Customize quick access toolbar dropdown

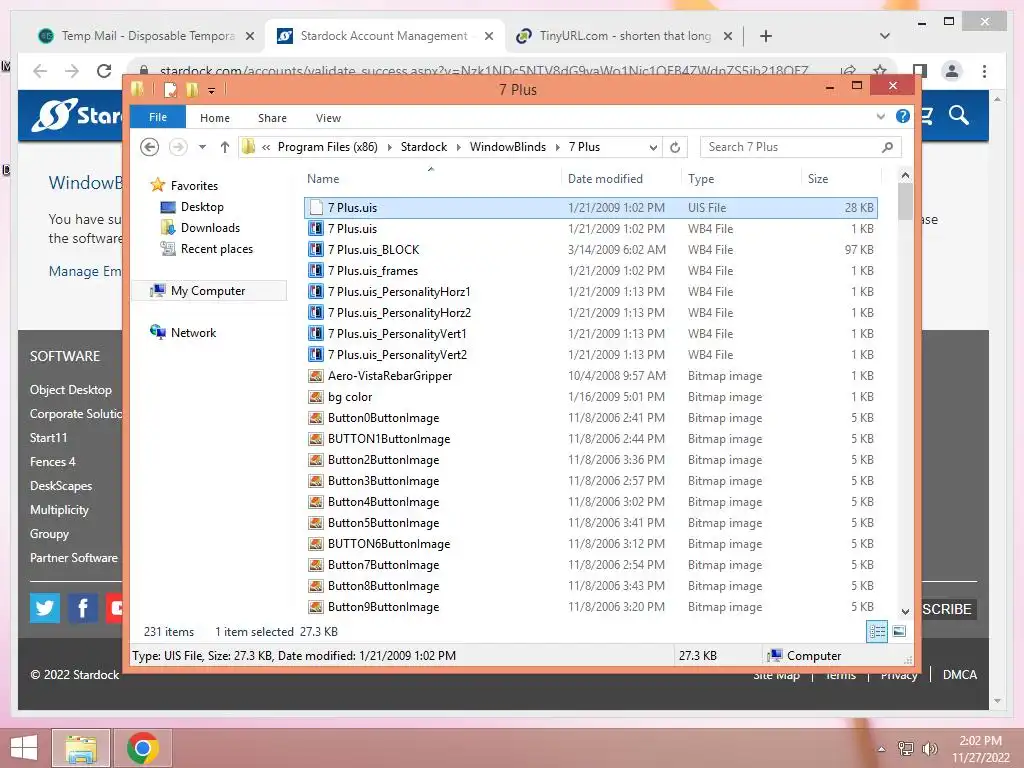click(x=212, y=91)
